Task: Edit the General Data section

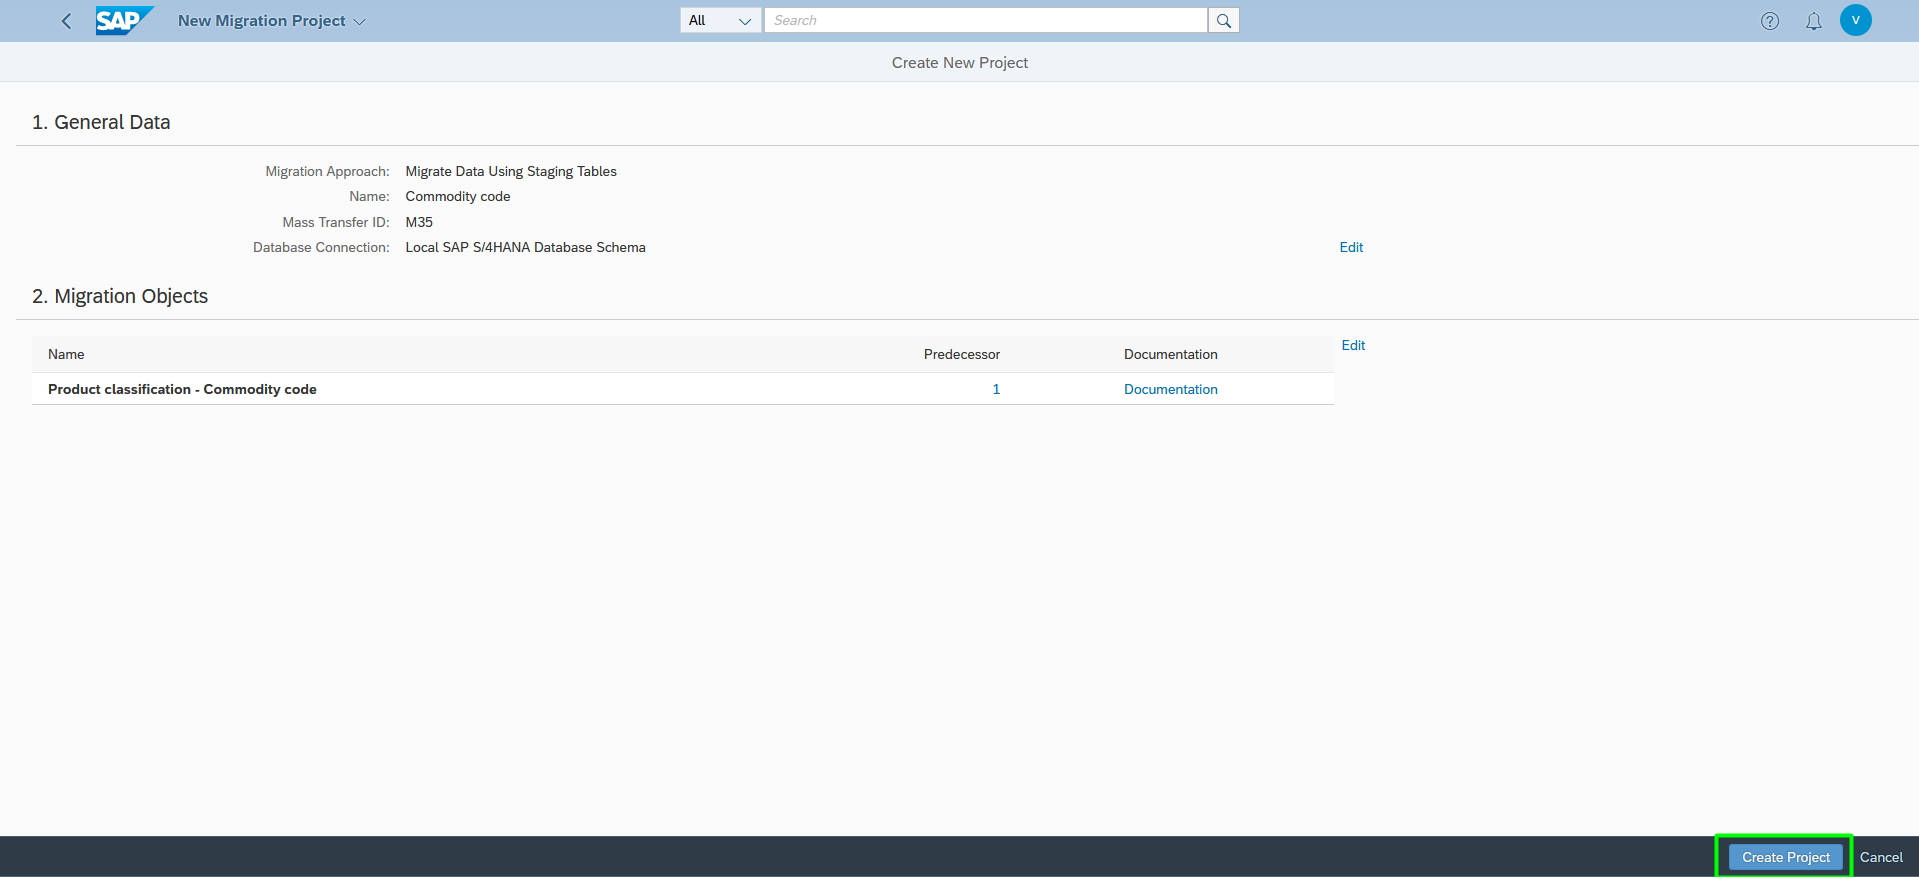Action: point(1351,247)
